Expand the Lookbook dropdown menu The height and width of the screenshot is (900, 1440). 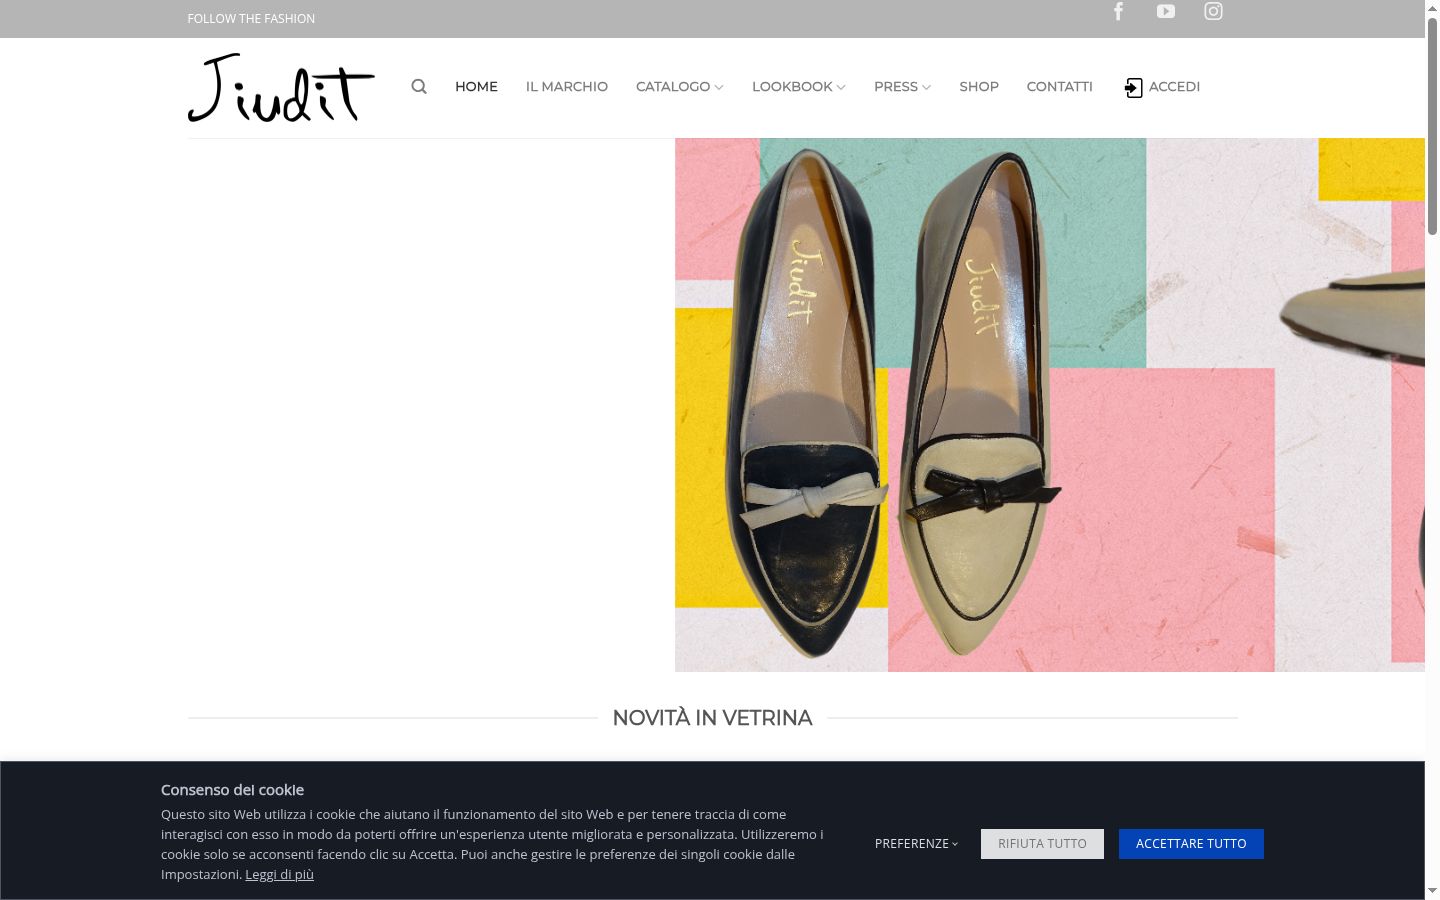point(799,87)
